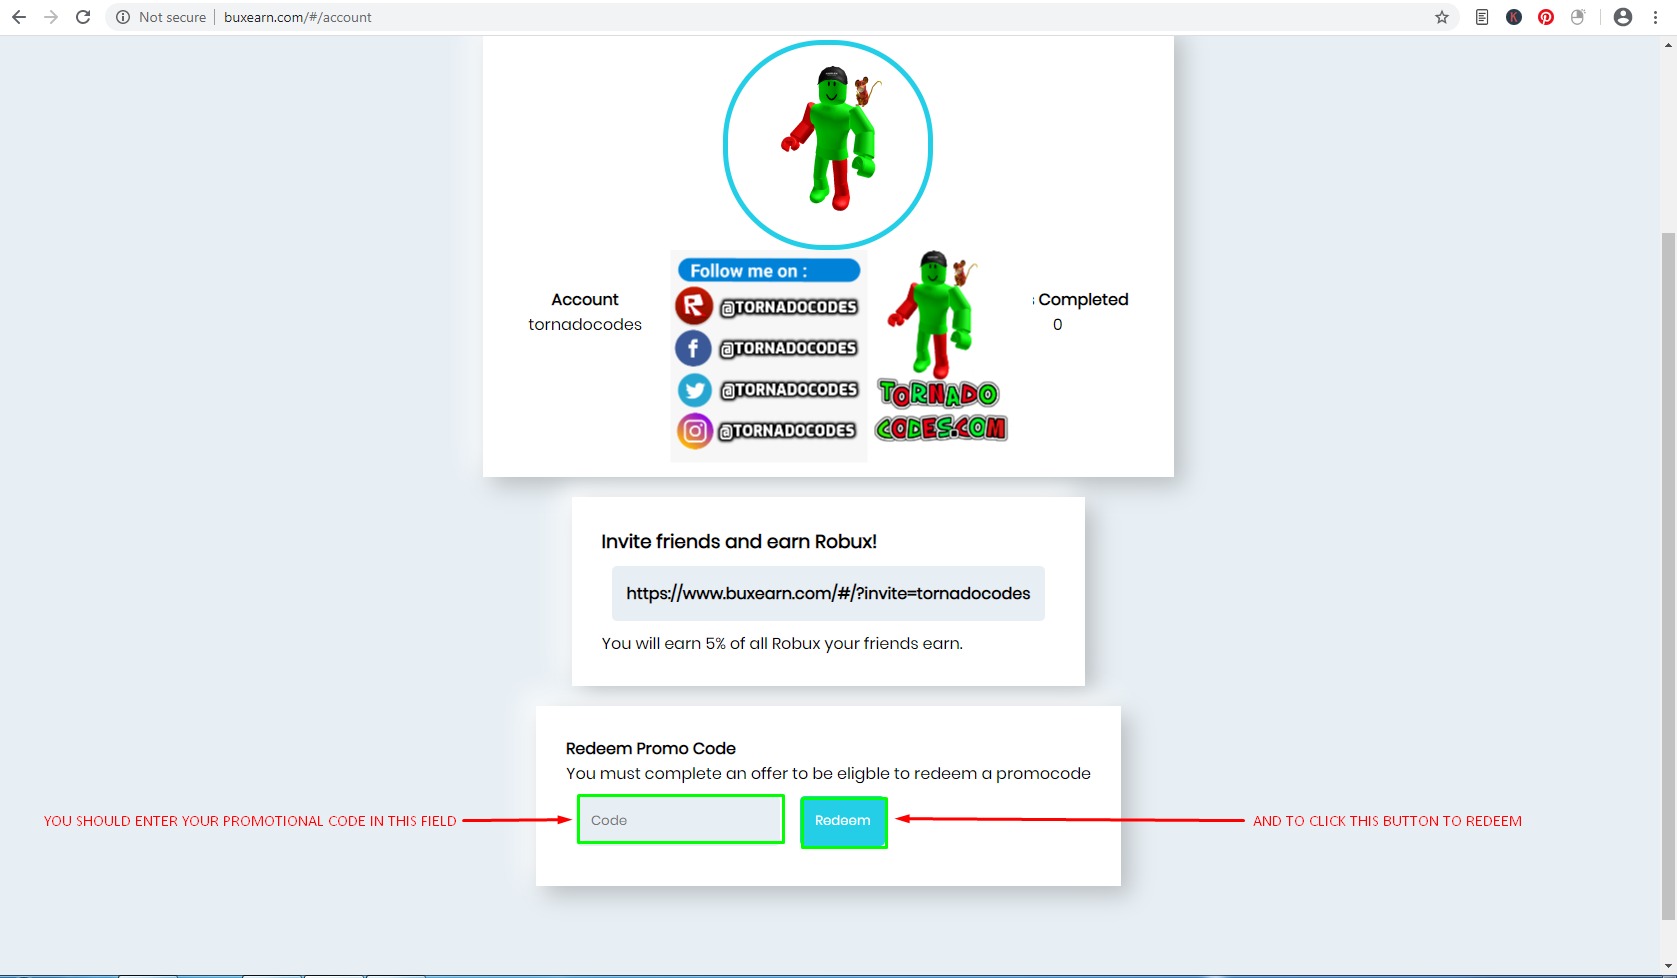The width and height of the screenshot is (1677, 978).
Task: Click the Instagram logo icon
Action: point(695,431)
